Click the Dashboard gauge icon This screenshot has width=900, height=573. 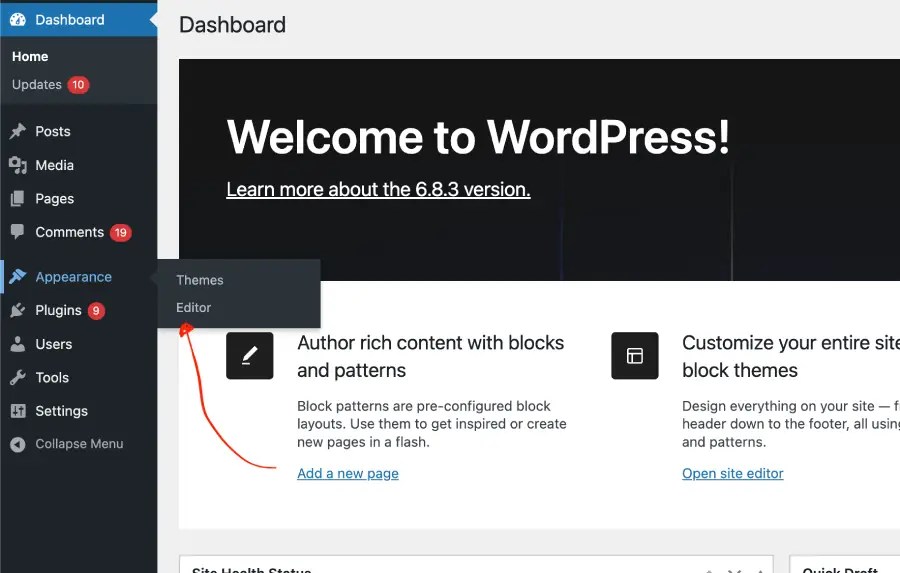click(18, 19)
